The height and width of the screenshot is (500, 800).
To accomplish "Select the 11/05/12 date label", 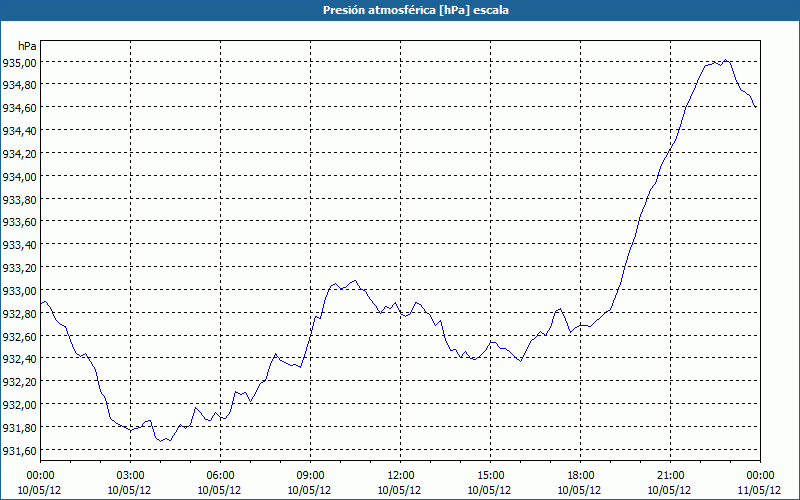I will click(760, 490).
